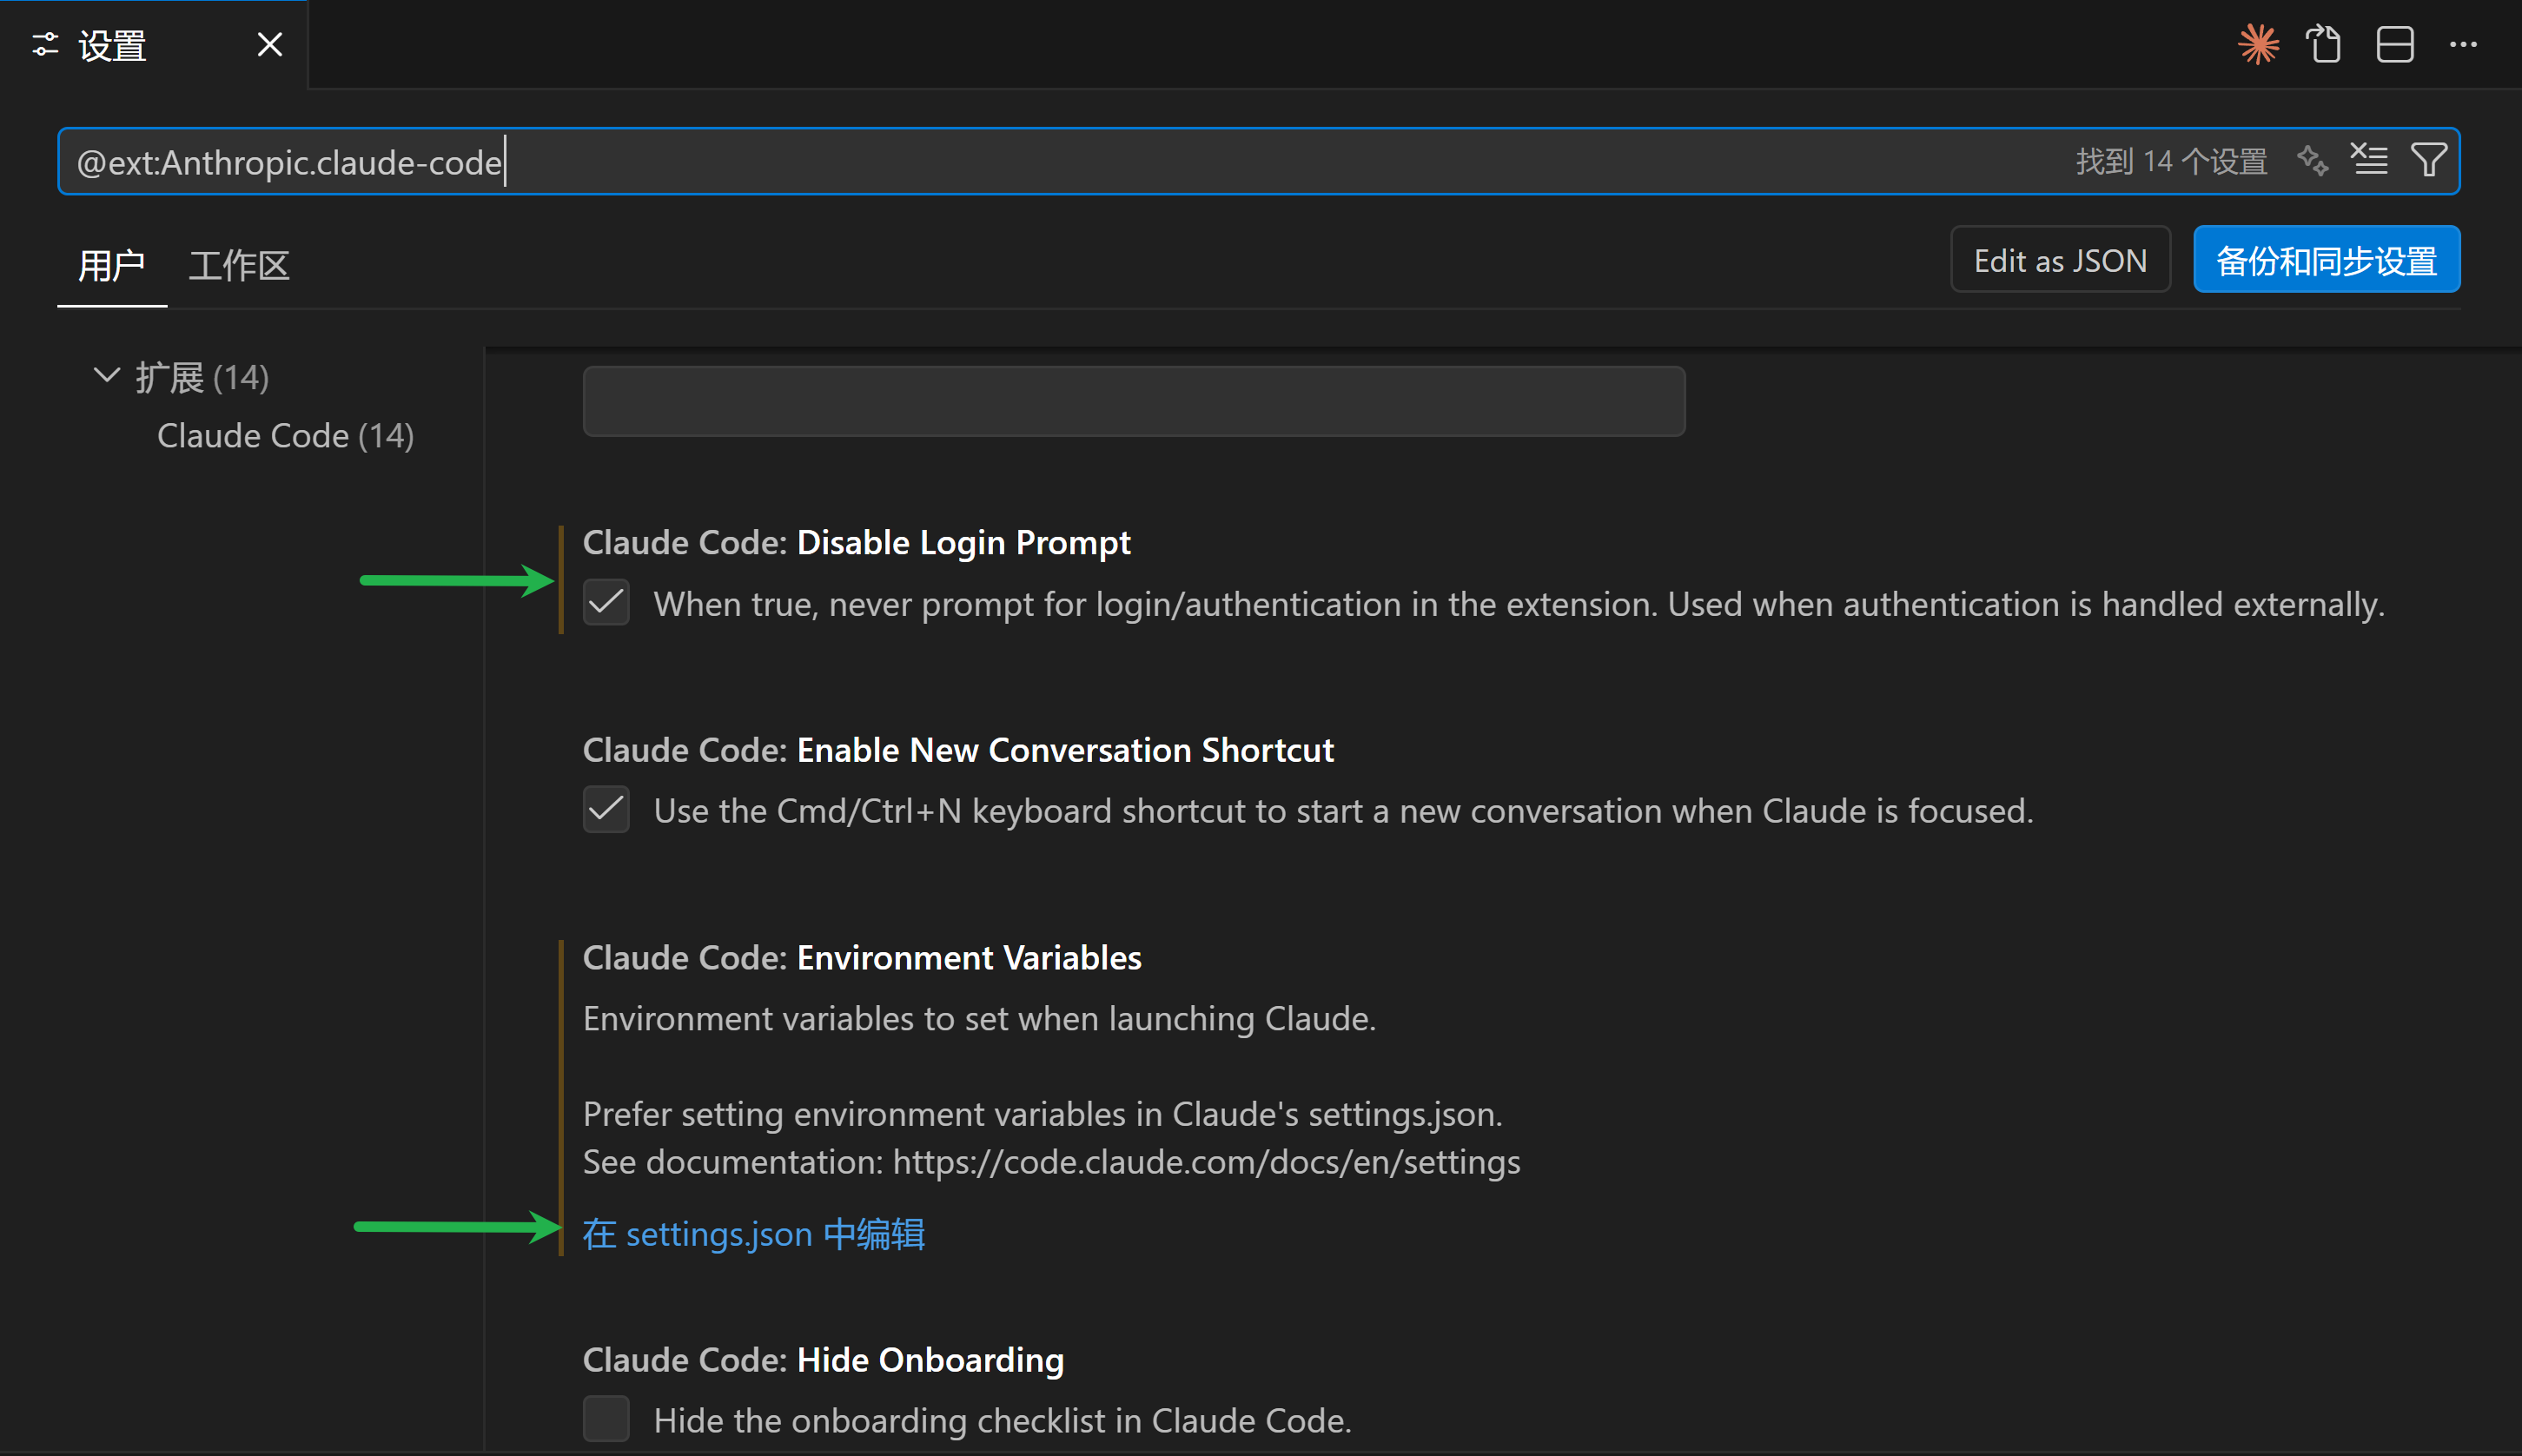Image resolution: width=2522 pixels, height=1456 pixels.
Task: Uncheck the Disable Login Prompt checkbox
Action: click(606, 603)
